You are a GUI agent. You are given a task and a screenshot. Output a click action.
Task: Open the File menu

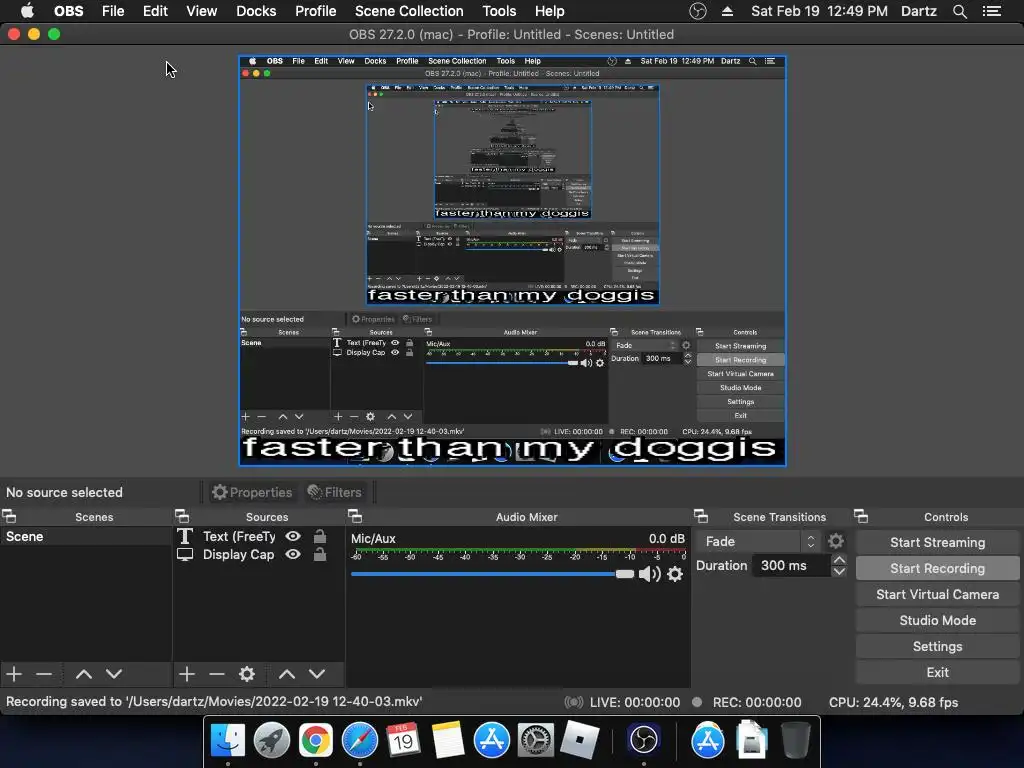pyautogui.click(x=113, y=11)
